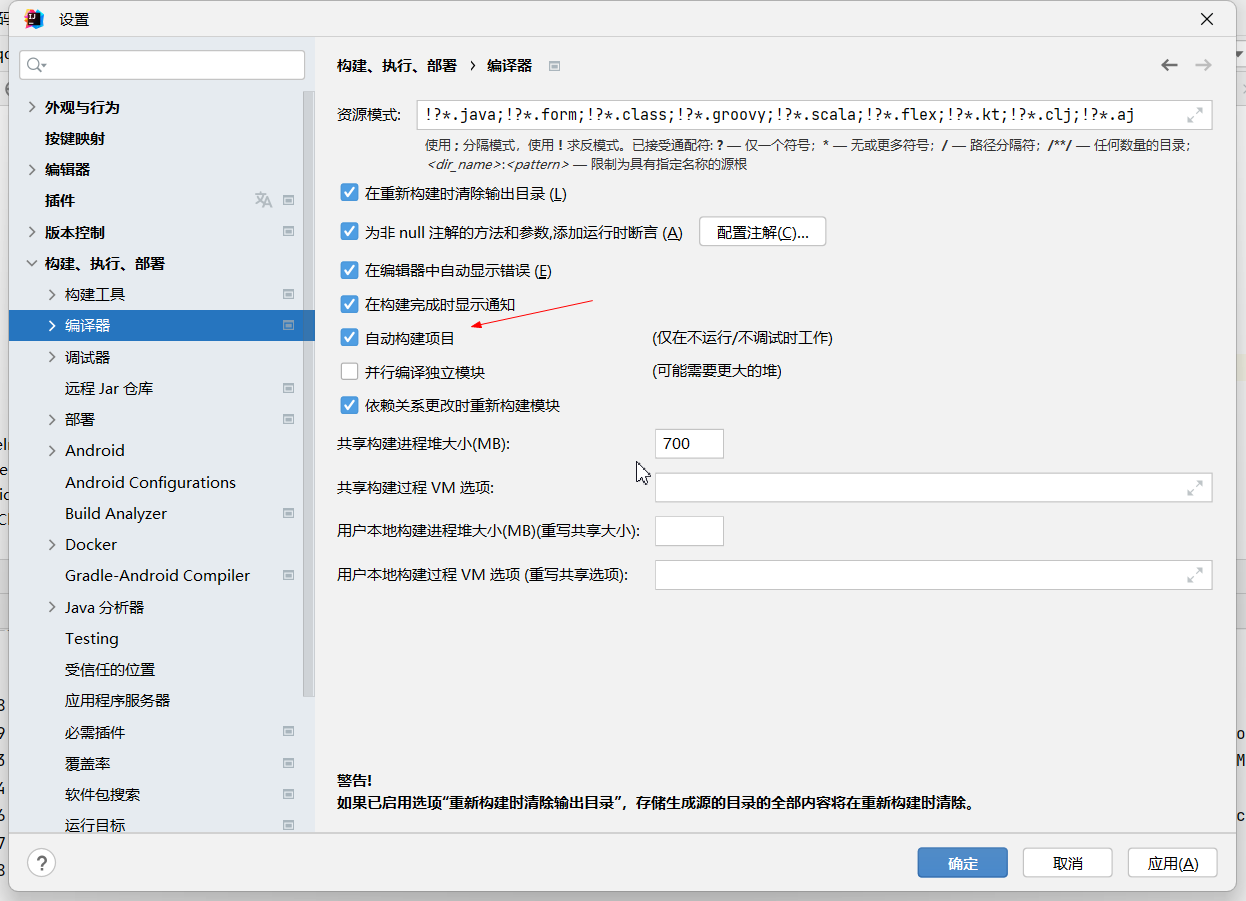The height and width of the screenshot is (901, 1246).
Task: Click 构建、执行、部署 in the breadcrumb
Action: click(x=397, y=66)
